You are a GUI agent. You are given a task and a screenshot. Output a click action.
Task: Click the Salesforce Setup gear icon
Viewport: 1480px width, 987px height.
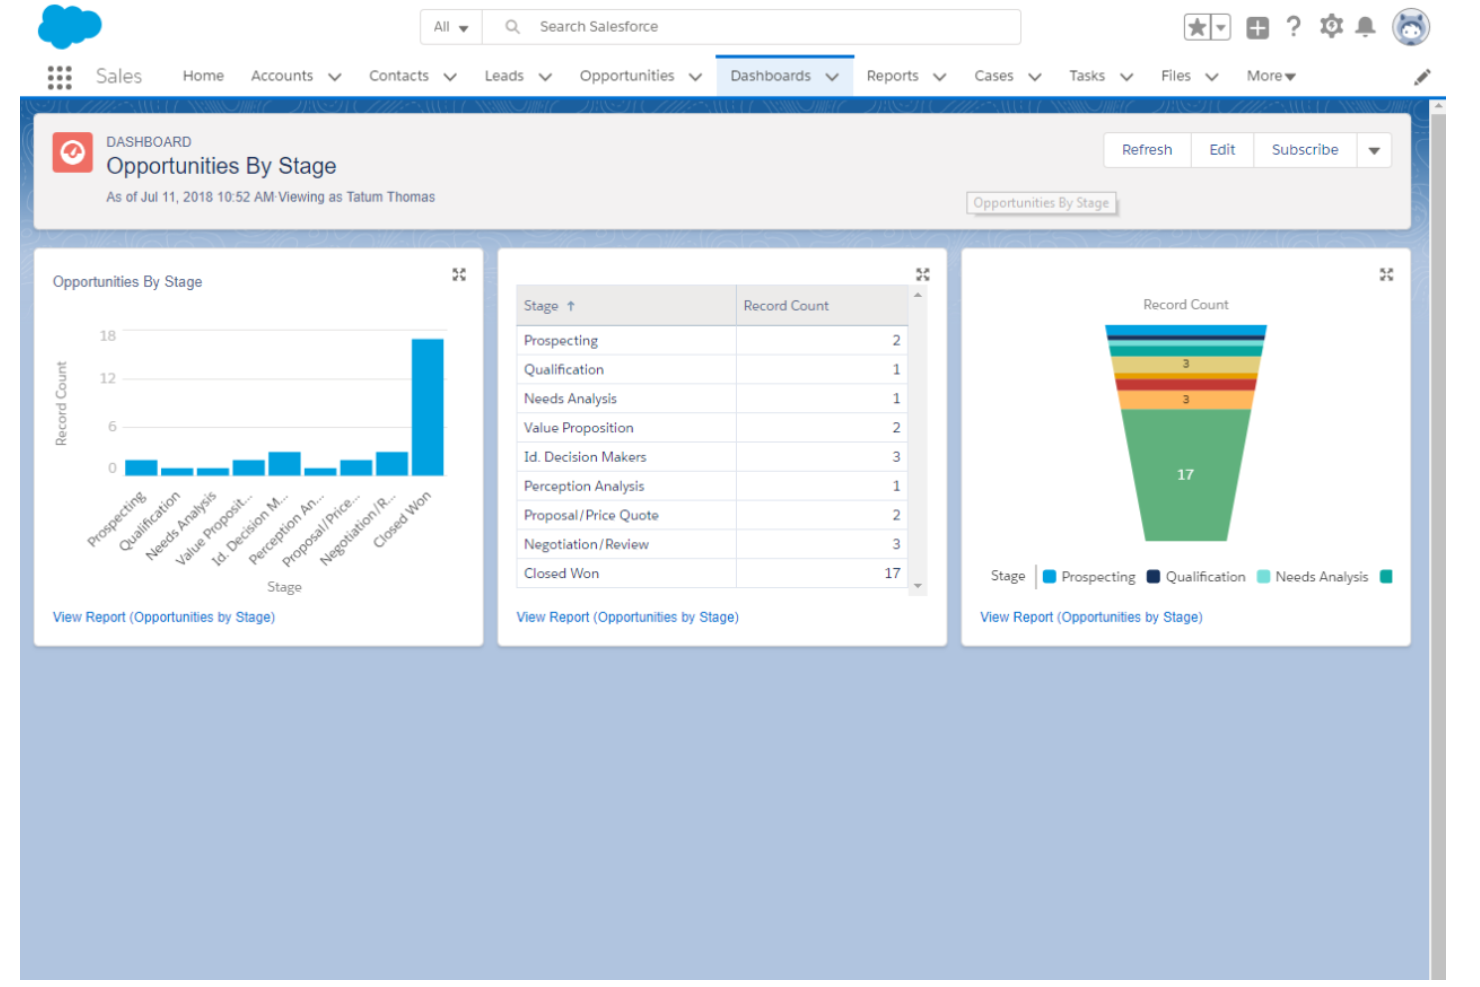[x=1331, y=27]
